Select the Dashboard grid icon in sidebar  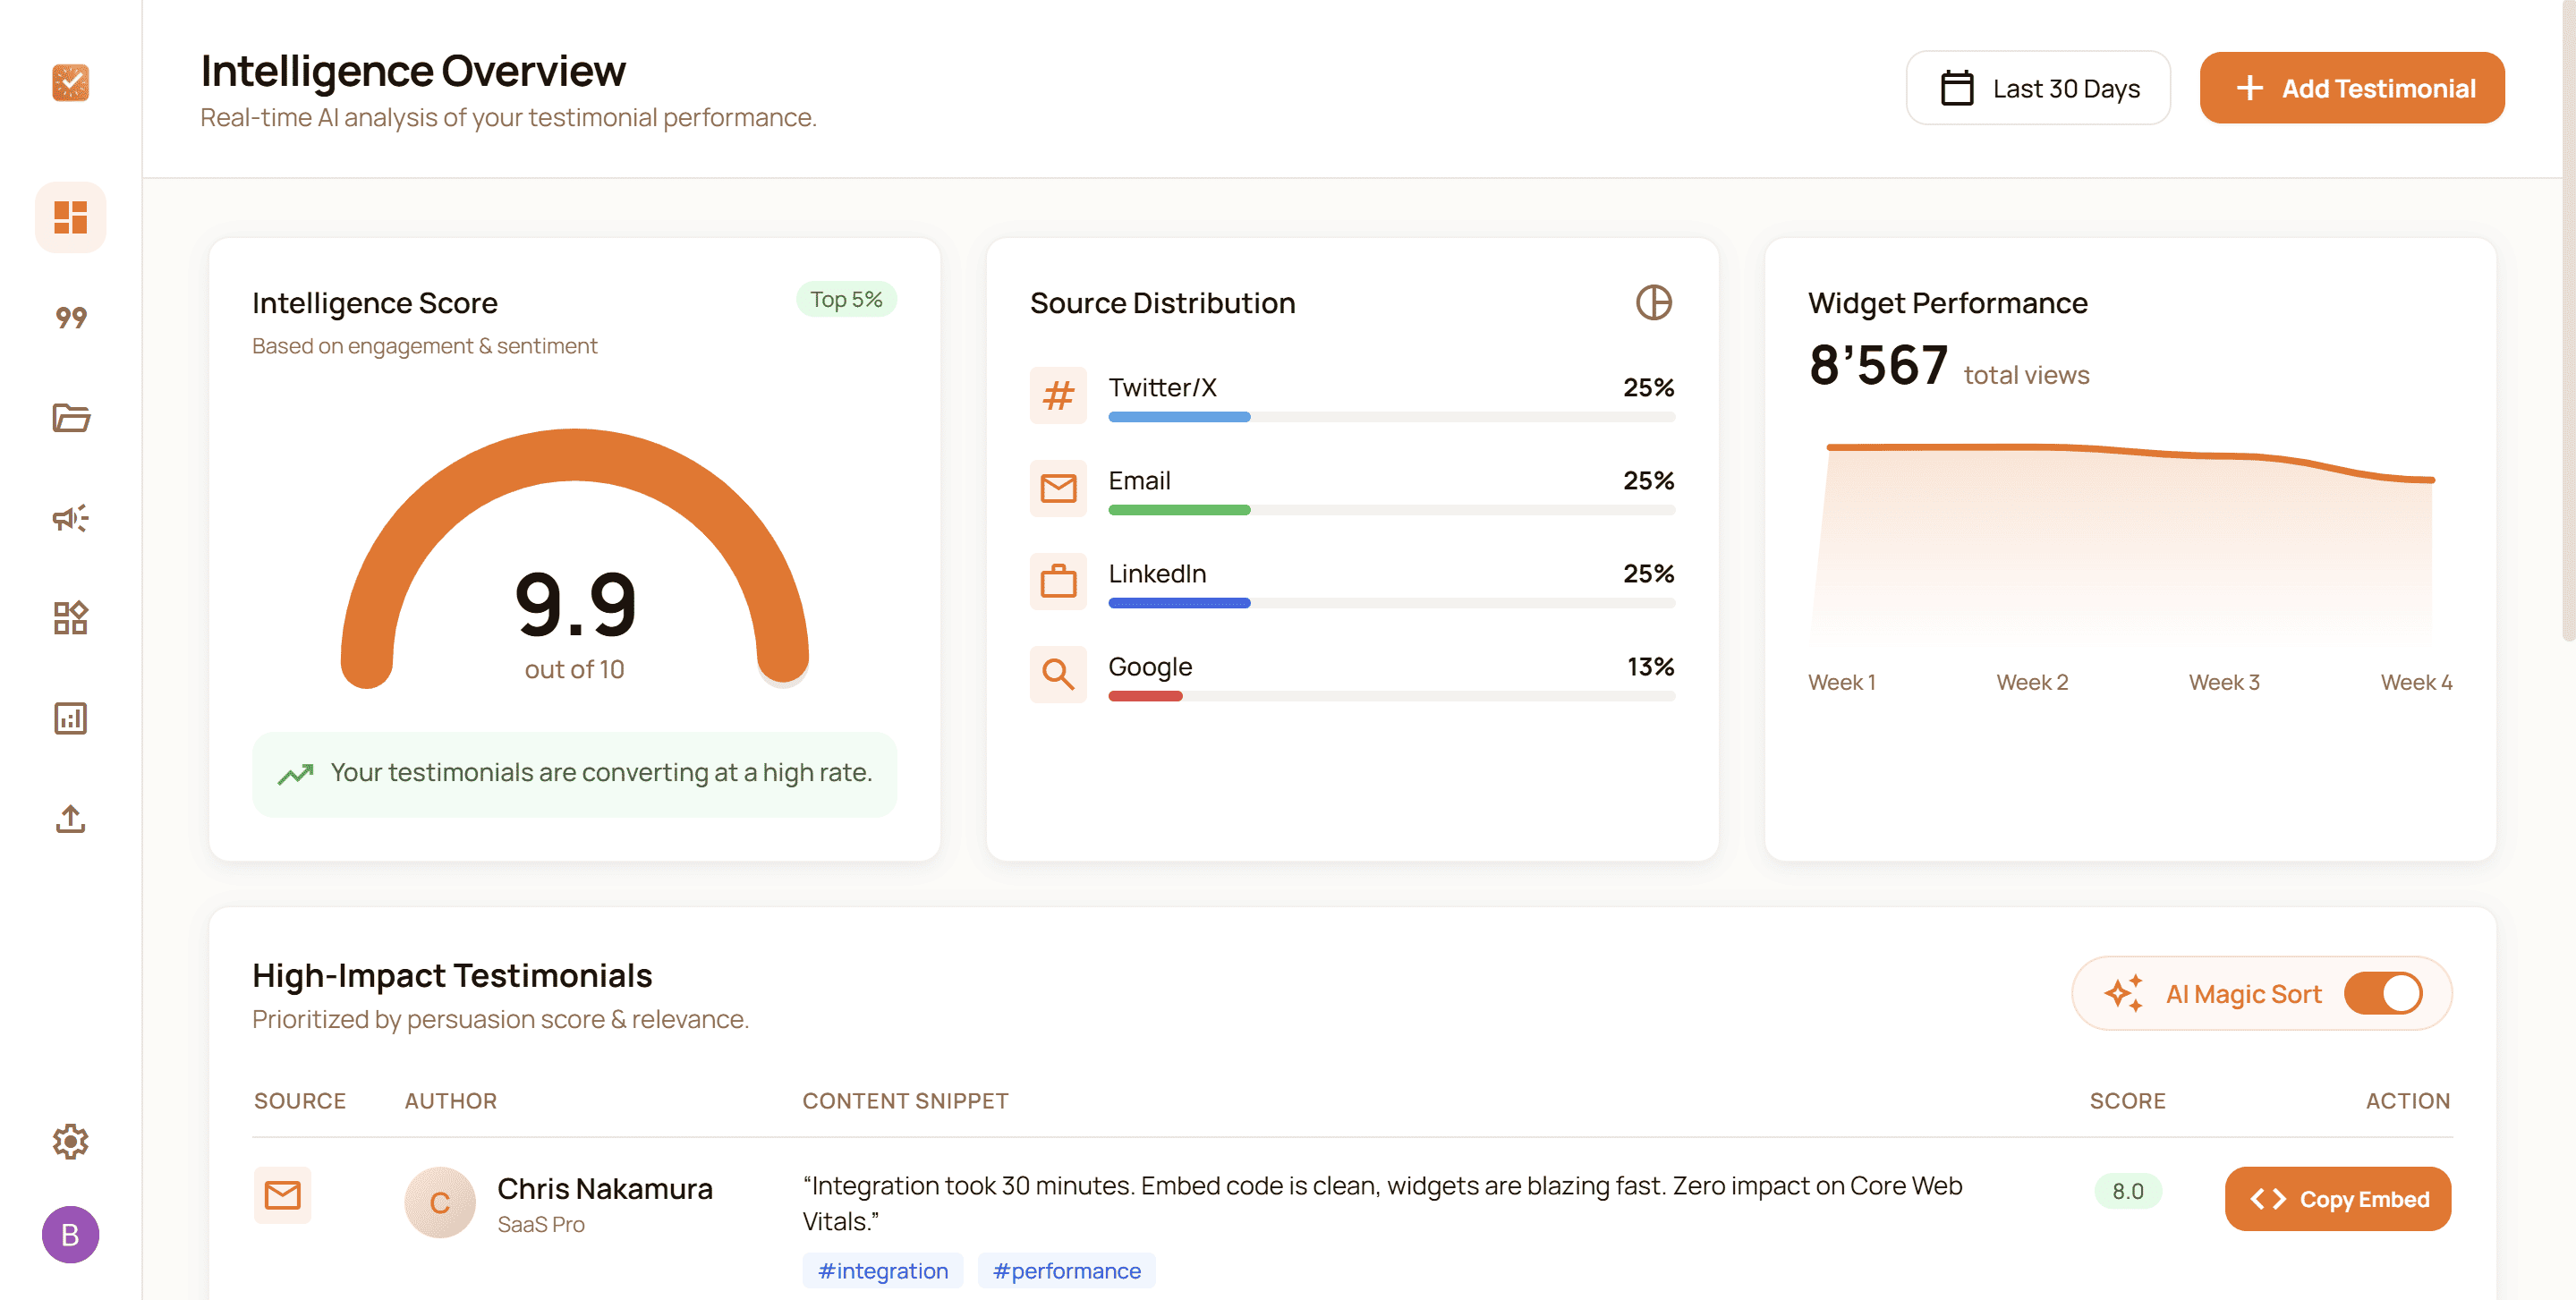tap(70, 217)
